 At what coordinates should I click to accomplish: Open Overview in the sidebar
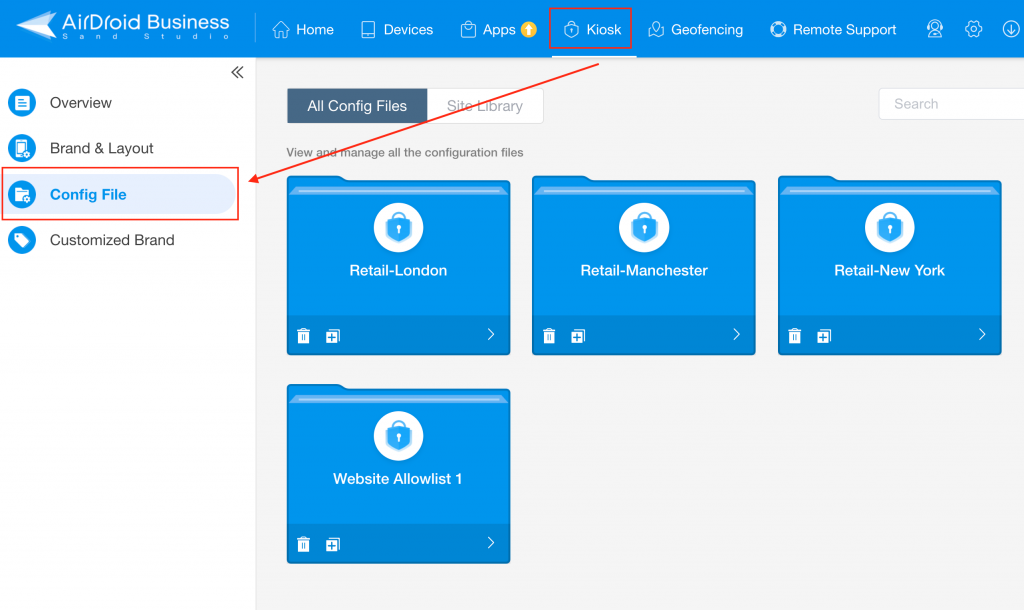click(x=81, y=103)
